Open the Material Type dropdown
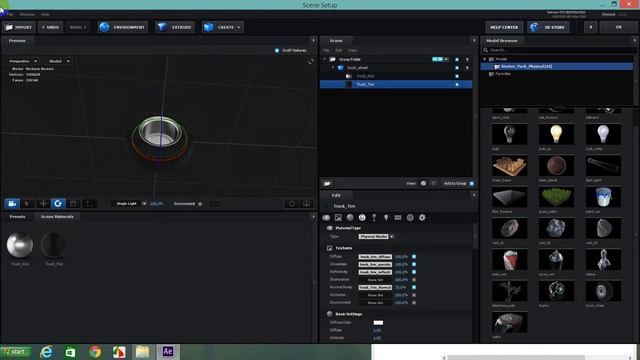 point(376,237)
